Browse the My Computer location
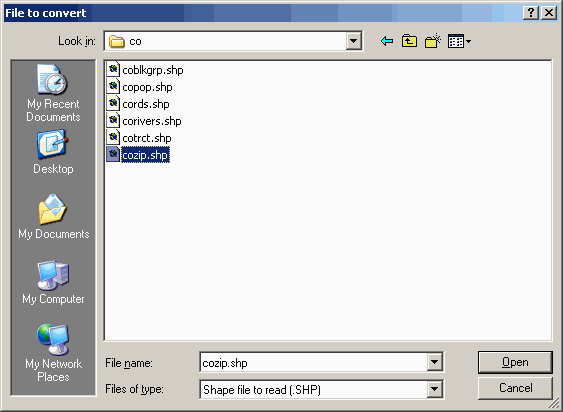 [53, 282]
